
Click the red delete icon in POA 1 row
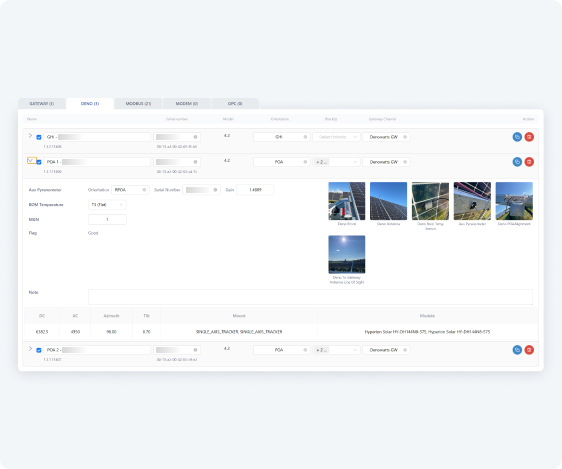529,162
